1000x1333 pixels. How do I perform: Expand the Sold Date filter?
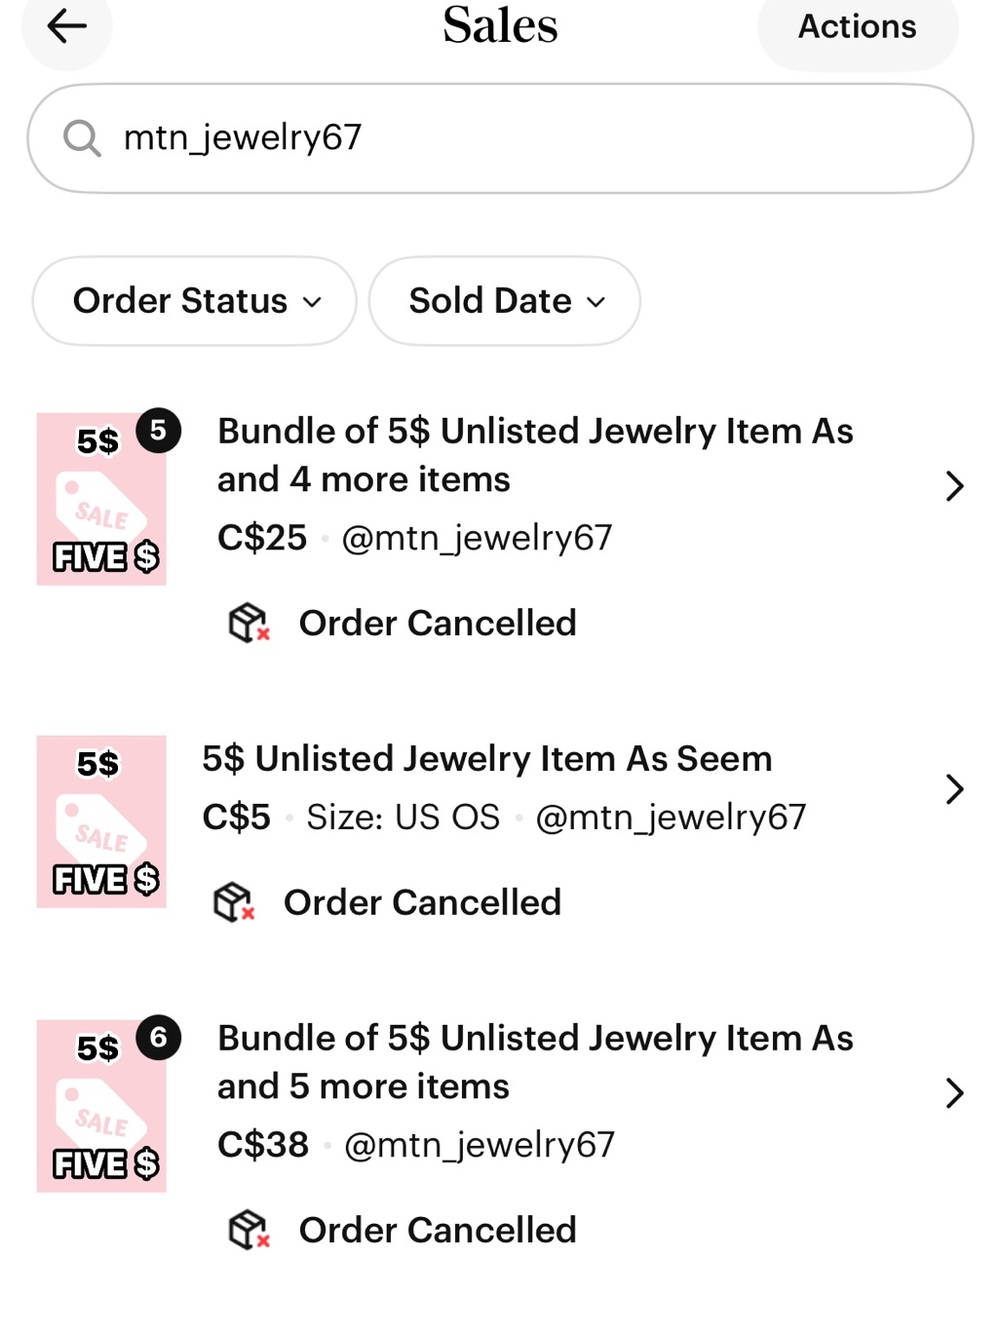[505, 301]
